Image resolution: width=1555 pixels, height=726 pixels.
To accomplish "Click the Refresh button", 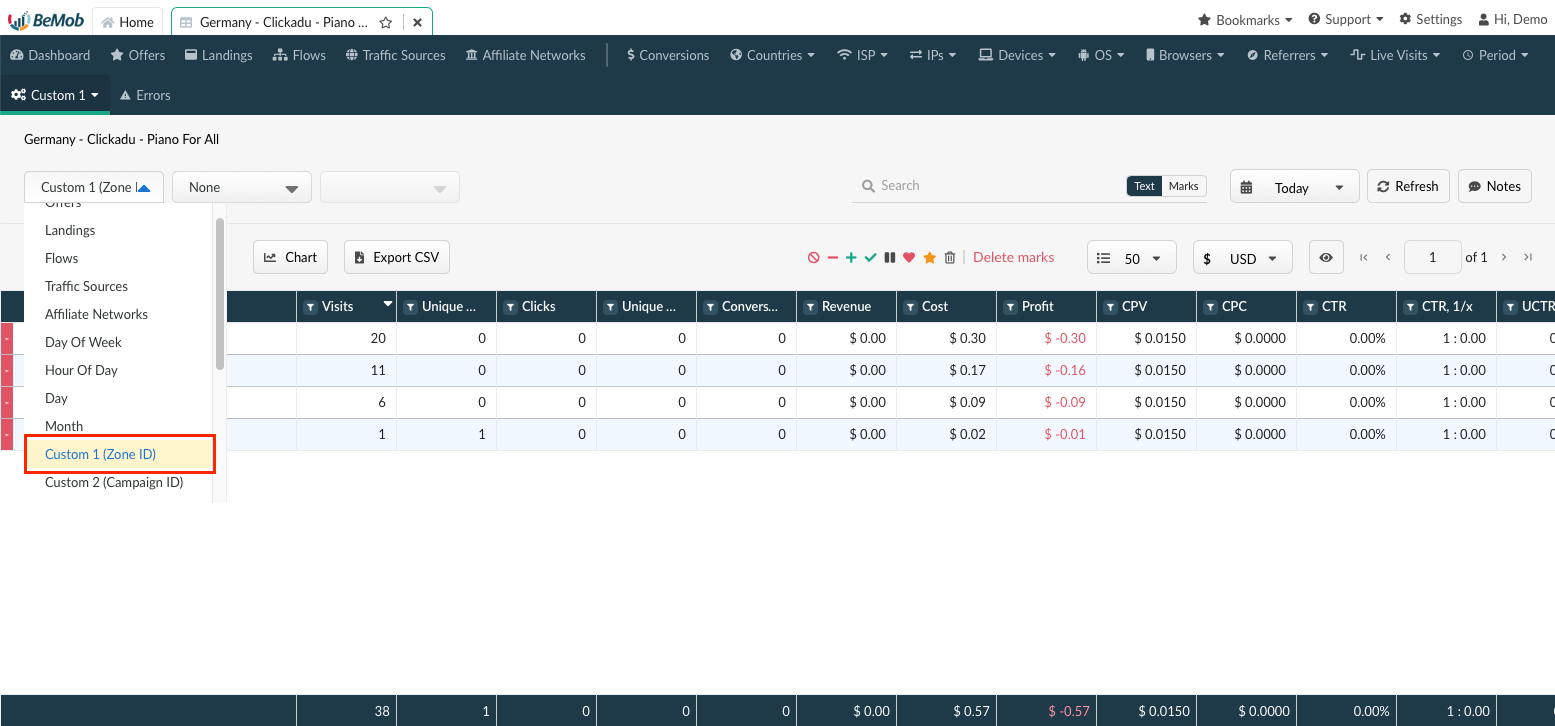I will coord(1408,186).
